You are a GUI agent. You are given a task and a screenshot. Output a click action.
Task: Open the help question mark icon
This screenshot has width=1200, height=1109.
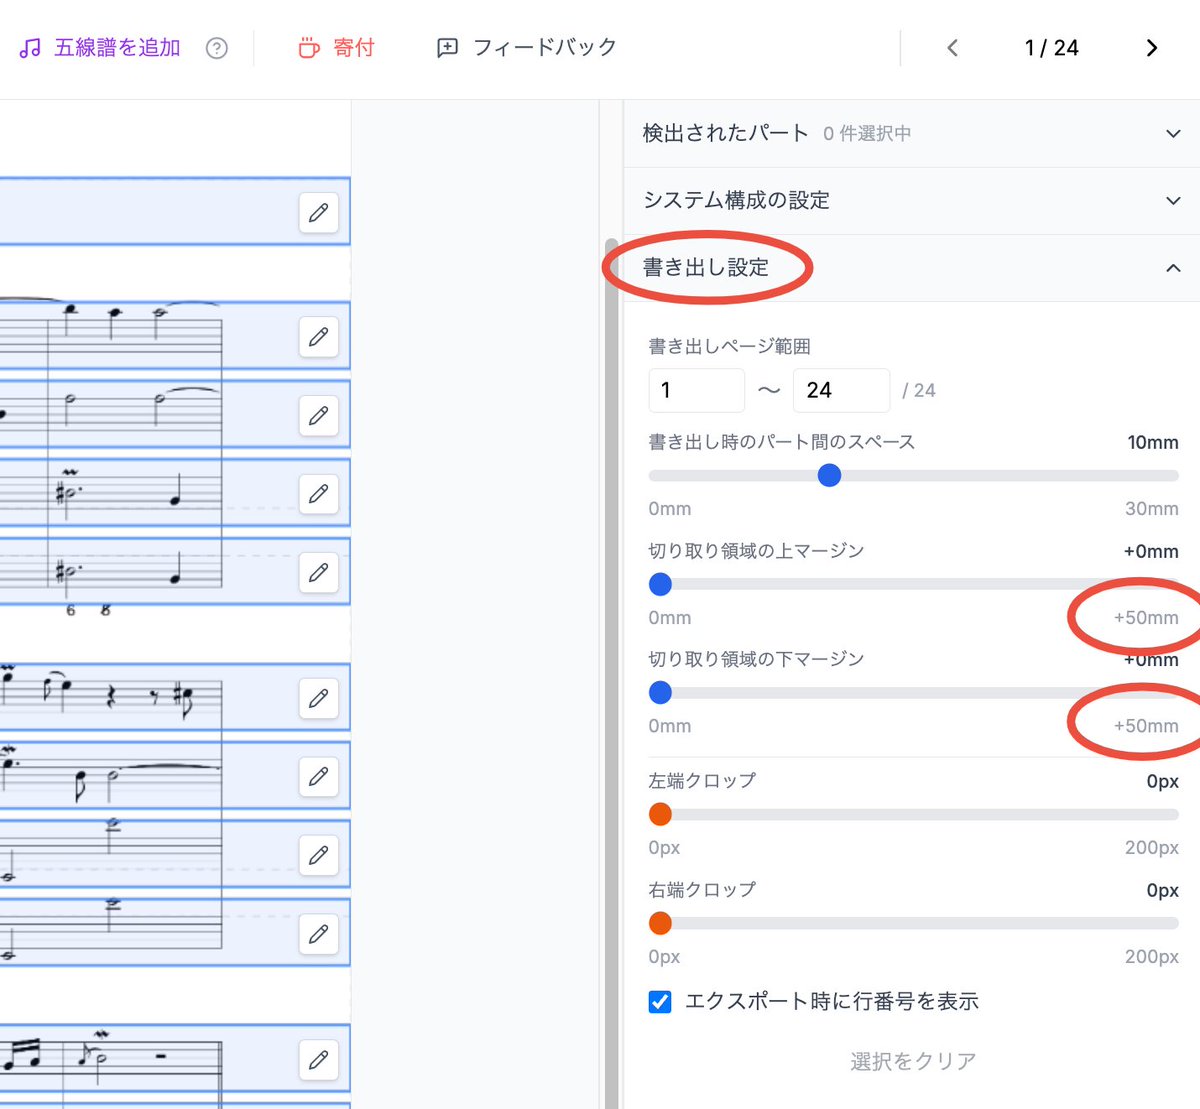point(216,48)
